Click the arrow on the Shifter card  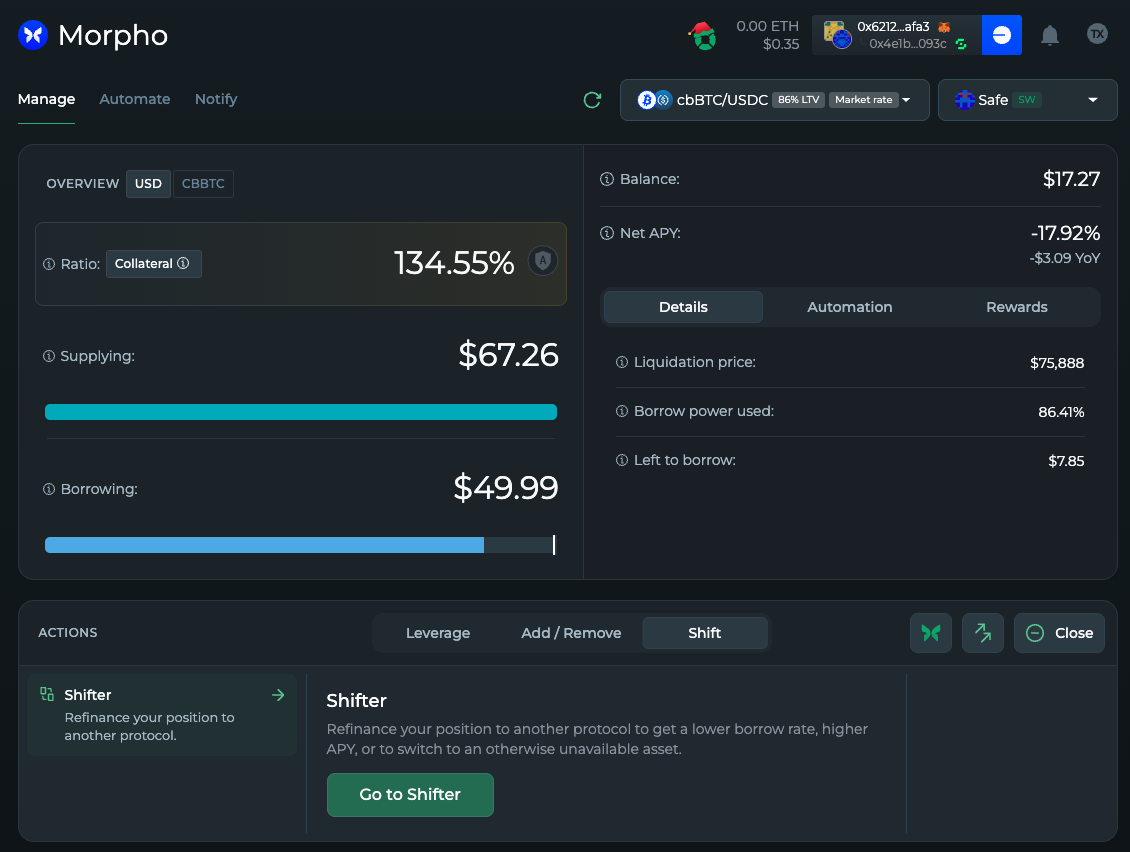(x=278, y=695)
